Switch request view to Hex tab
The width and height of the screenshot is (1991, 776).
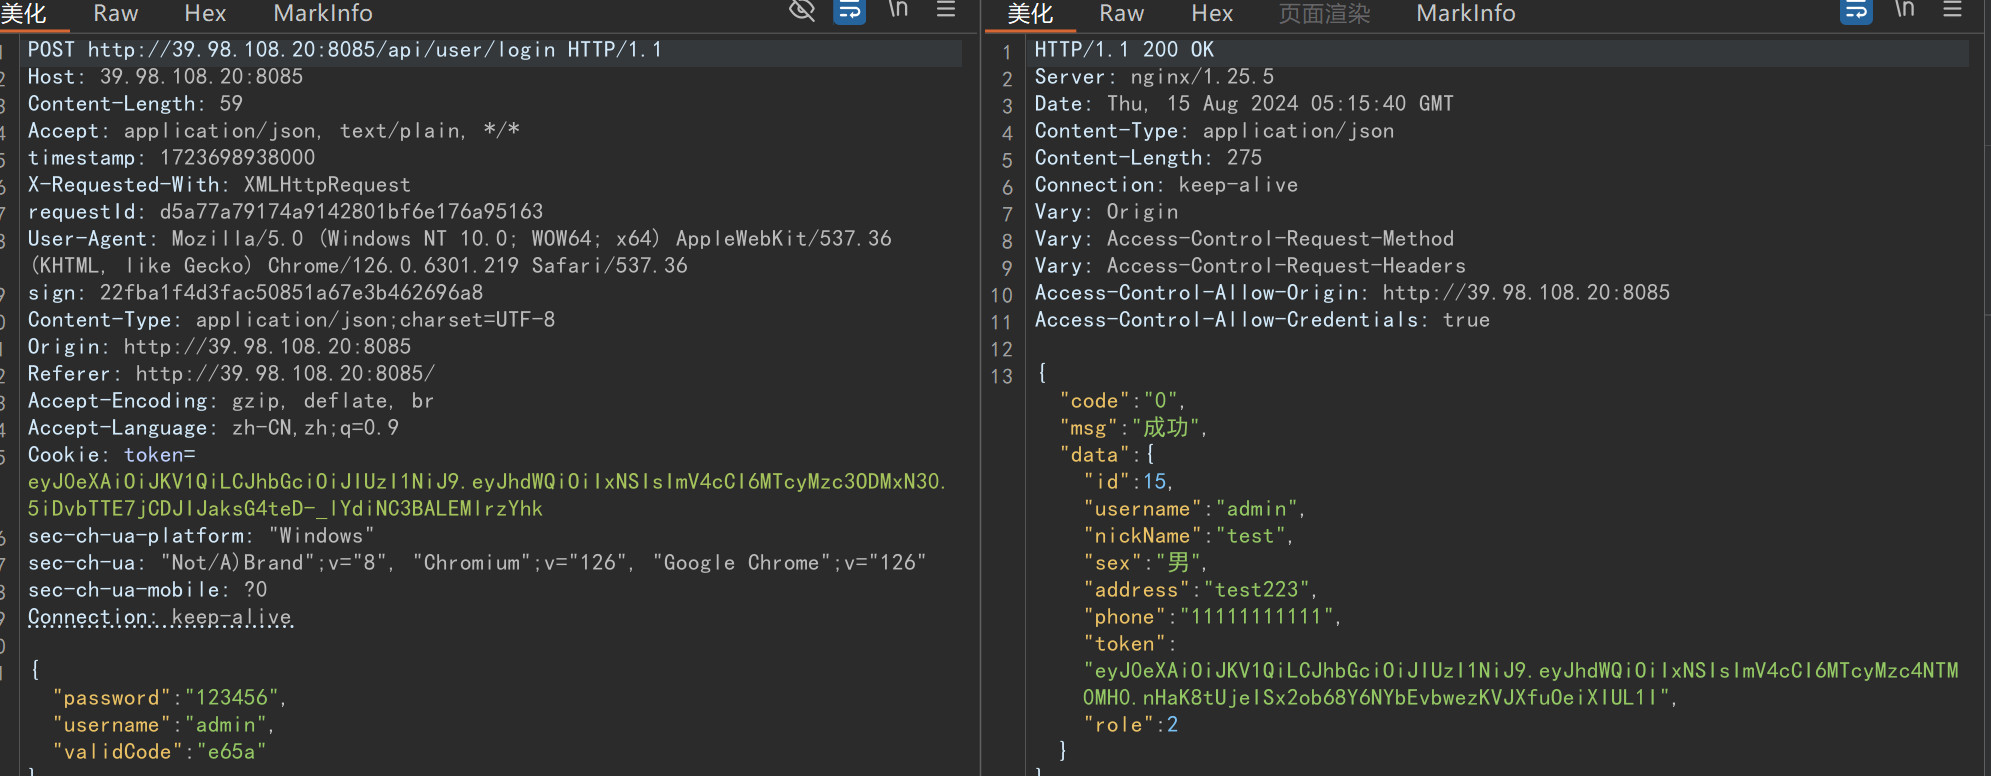coord(205,13)
